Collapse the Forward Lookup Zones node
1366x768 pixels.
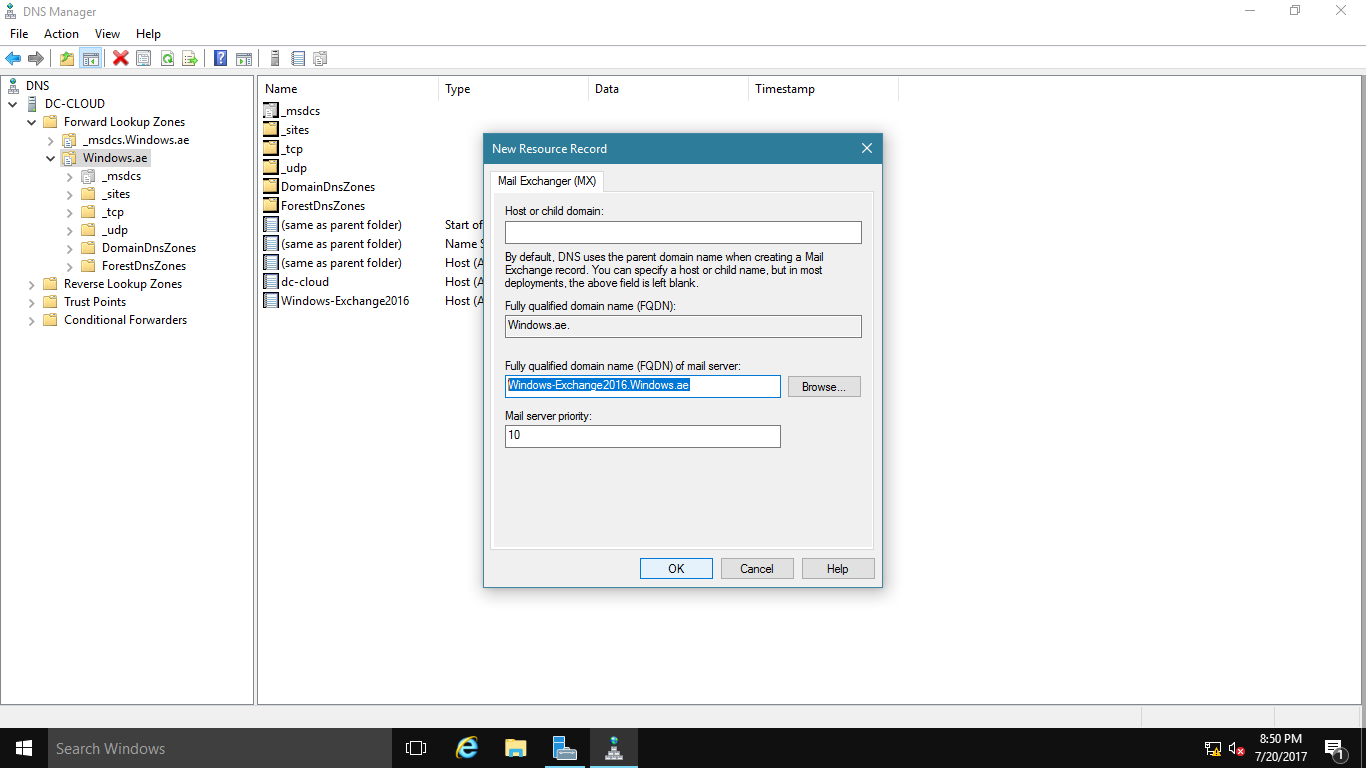point(31,122)
